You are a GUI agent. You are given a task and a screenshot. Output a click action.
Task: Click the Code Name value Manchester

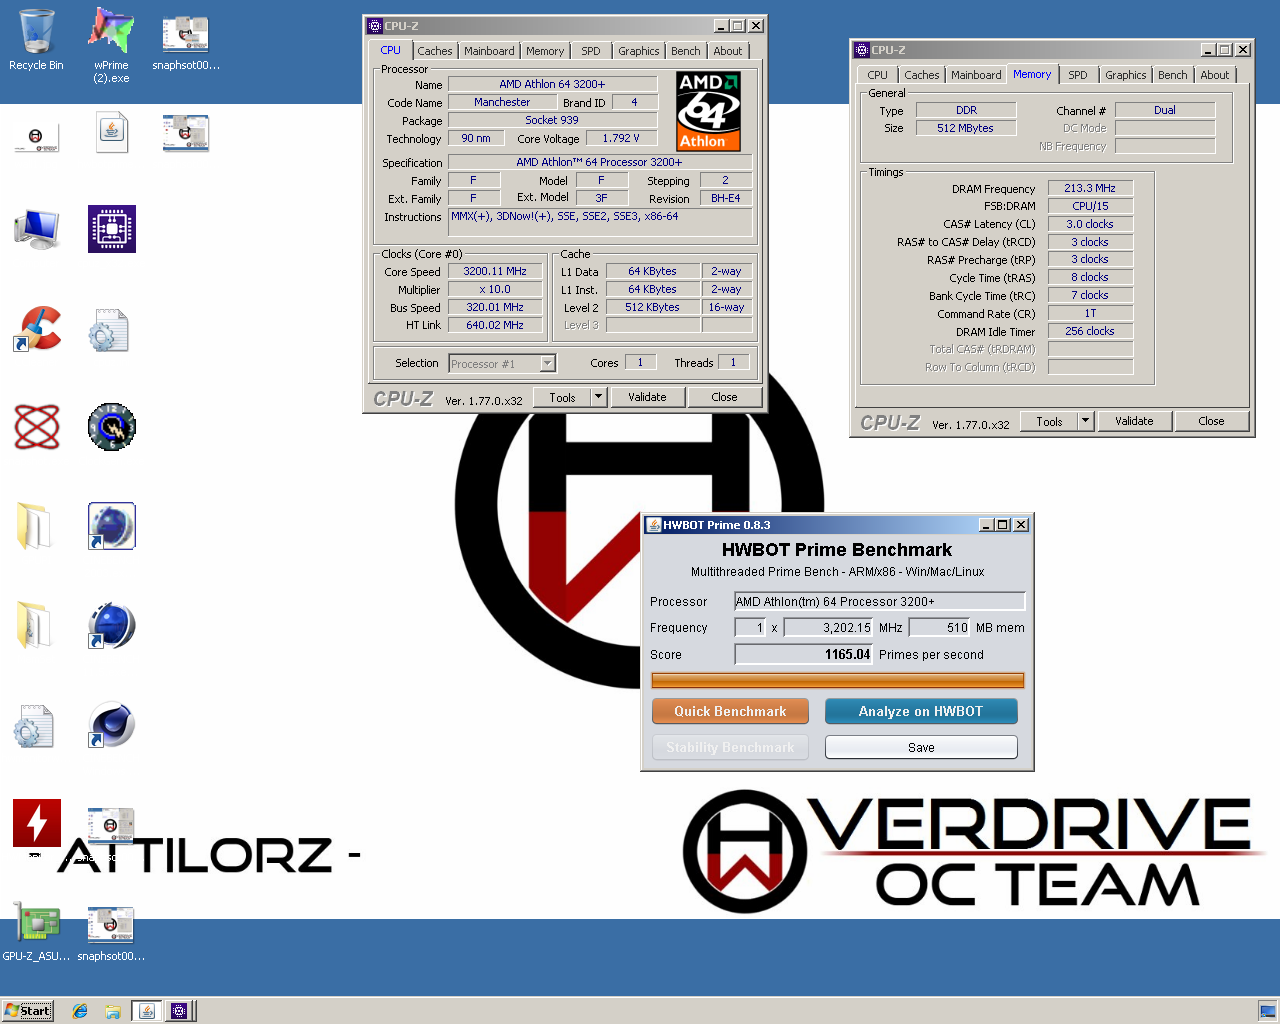tap(502, 102)
